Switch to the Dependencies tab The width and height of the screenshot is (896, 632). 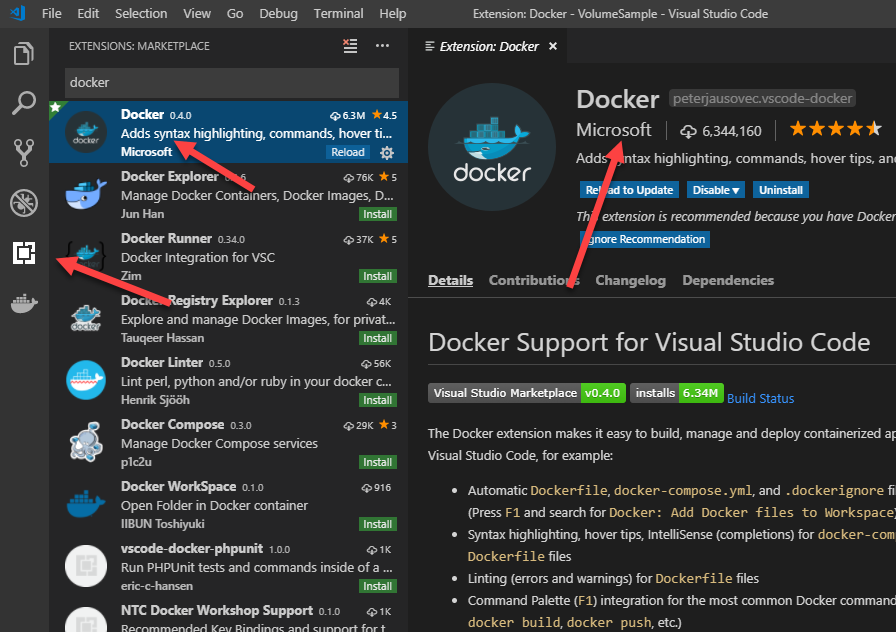click(x=728, y=281)
